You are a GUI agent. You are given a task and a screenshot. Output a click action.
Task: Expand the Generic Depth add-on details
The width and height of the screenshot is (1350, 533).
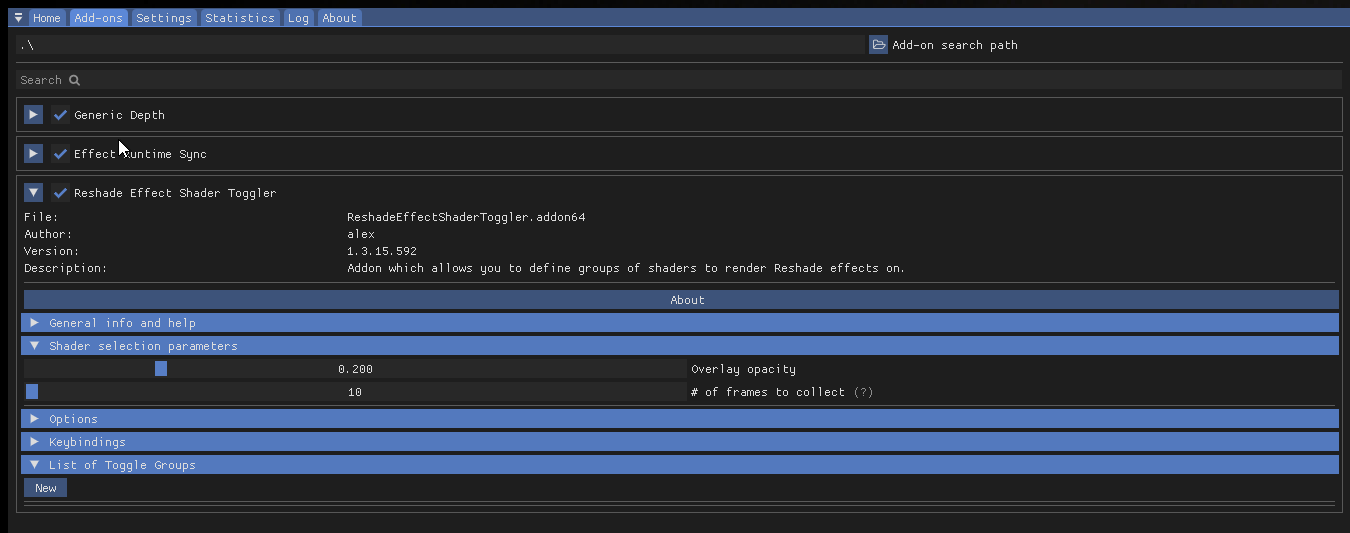33,115
